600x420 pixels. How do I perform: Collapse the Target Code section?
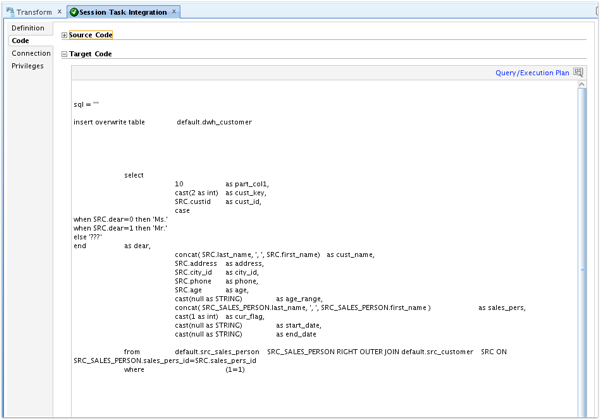tap(64, 54)
